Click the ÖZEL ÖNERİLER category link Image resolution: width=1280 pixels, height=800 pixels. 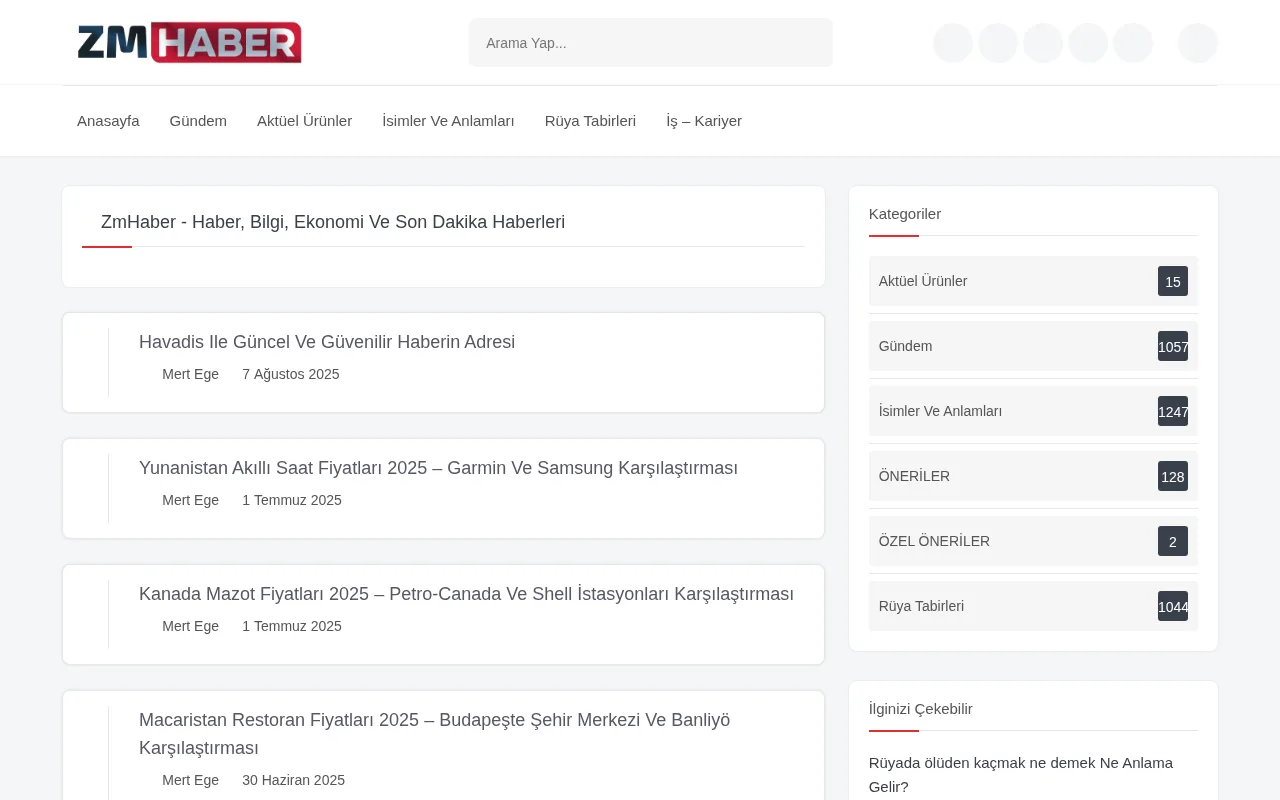(x=934, y=541)
